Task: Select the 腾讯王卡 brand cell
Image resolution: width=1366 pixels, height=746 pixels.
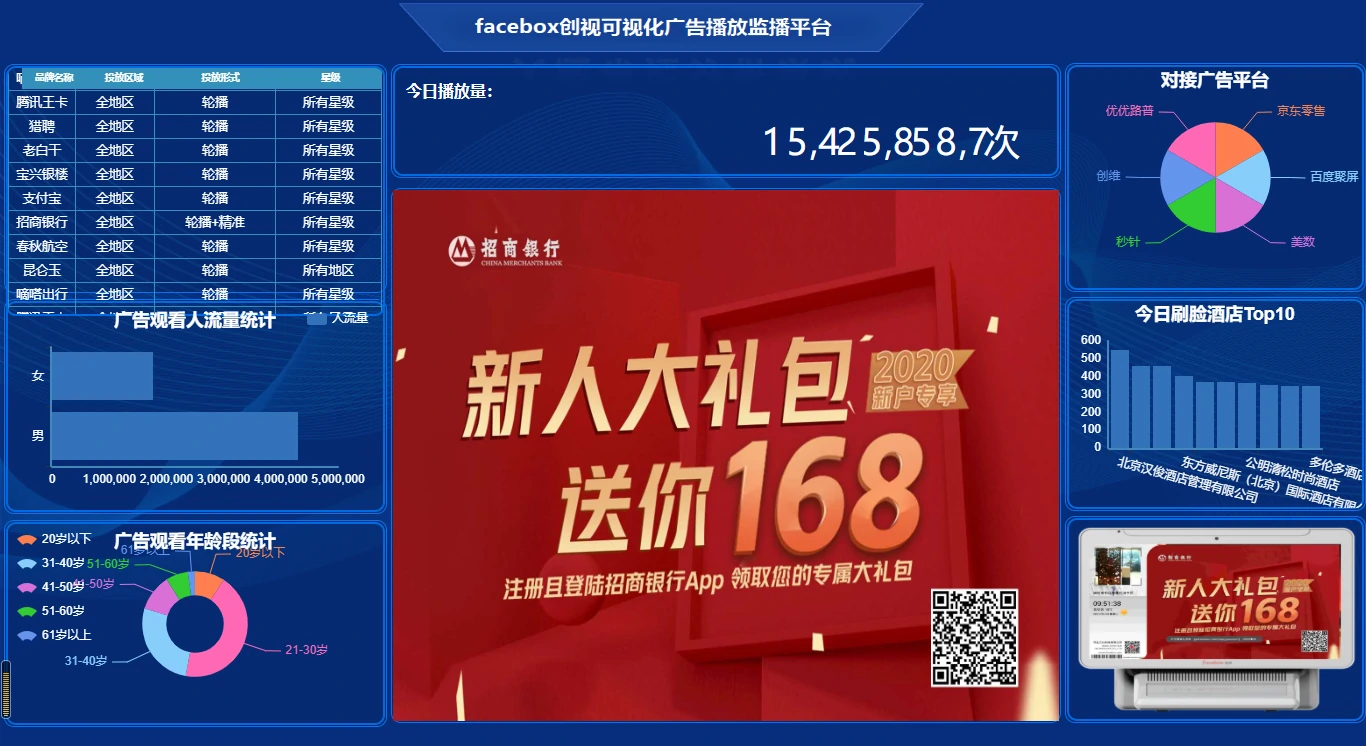Action: [42, 102]
